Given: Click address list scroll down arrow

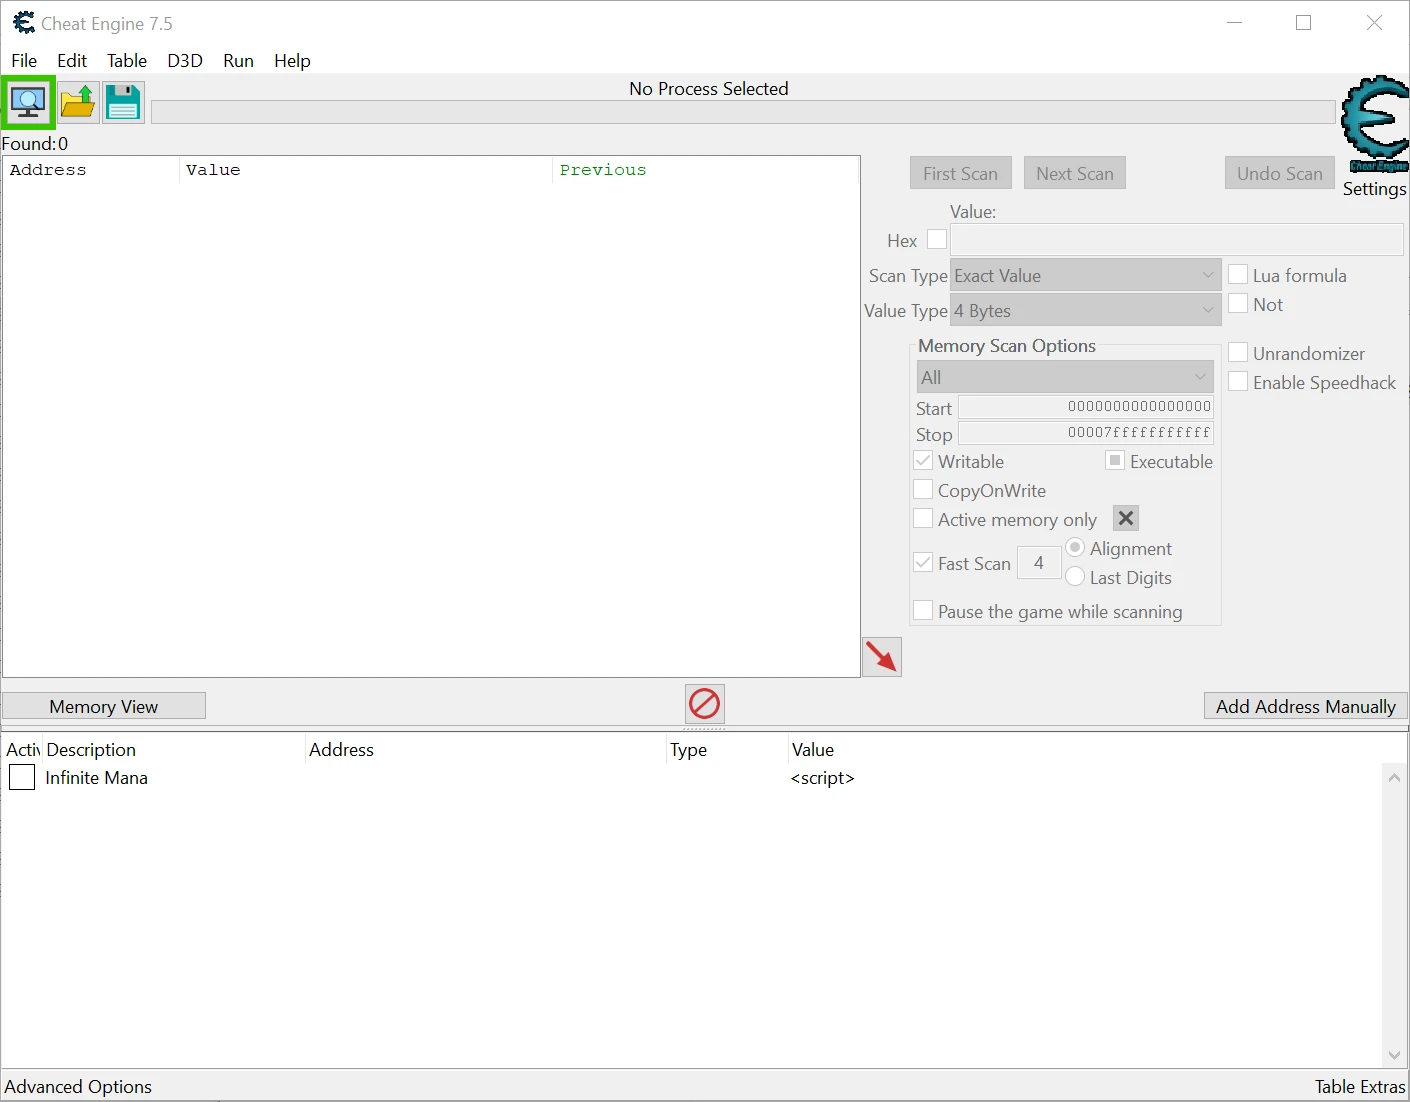Looking at the screenshot, I should point(1394,1056).
